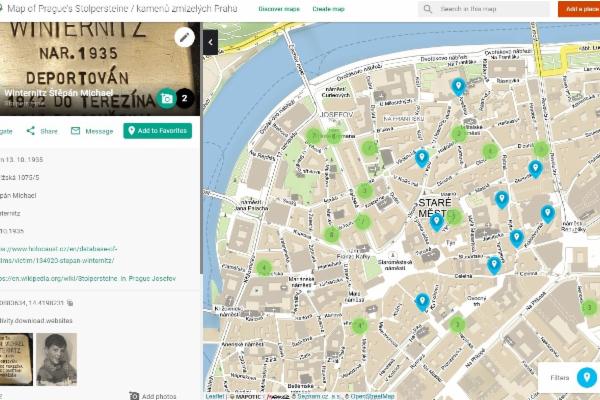The width and height of the screenshot is (600, 400).
Task: Add place to Favorites
Action: 157,131
